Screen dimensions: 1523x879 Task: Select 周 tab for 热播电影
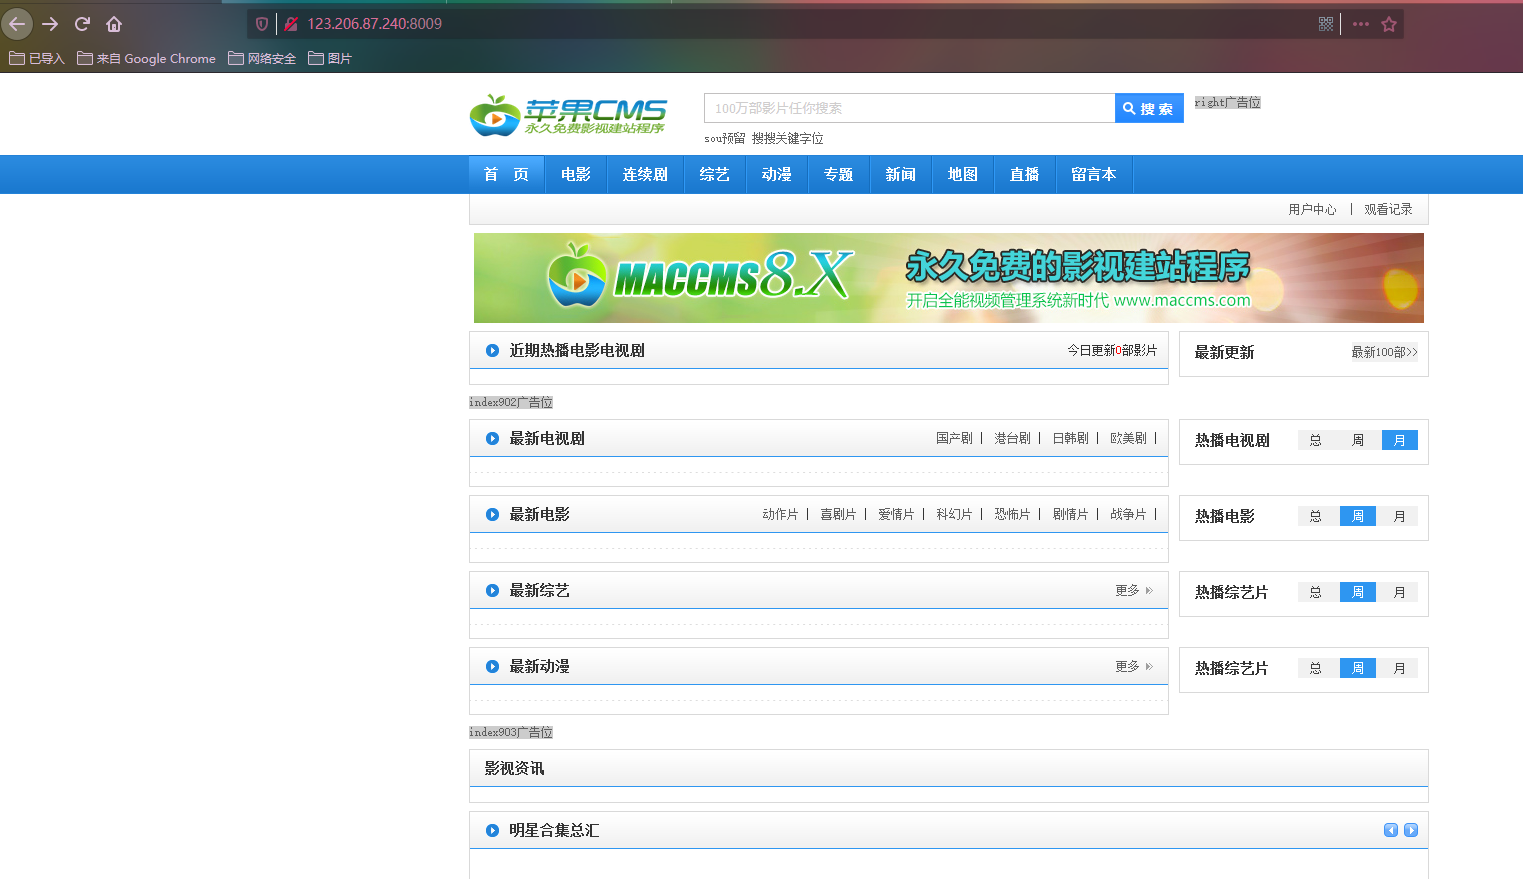1358,516
